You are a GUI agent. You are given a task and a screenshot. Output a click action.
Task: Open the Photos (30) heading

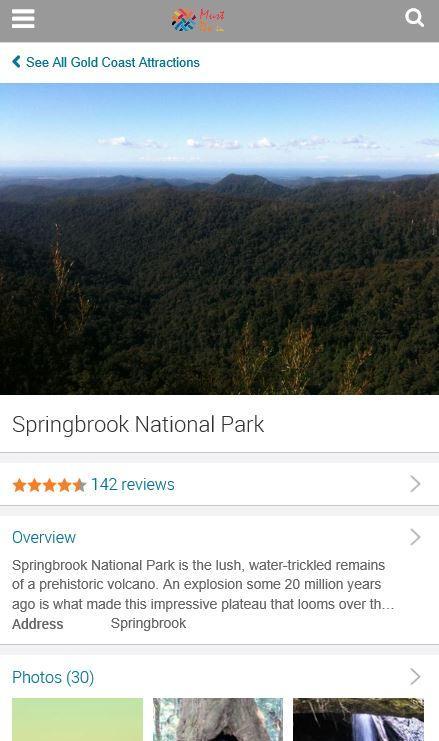[x=53, y=677]
